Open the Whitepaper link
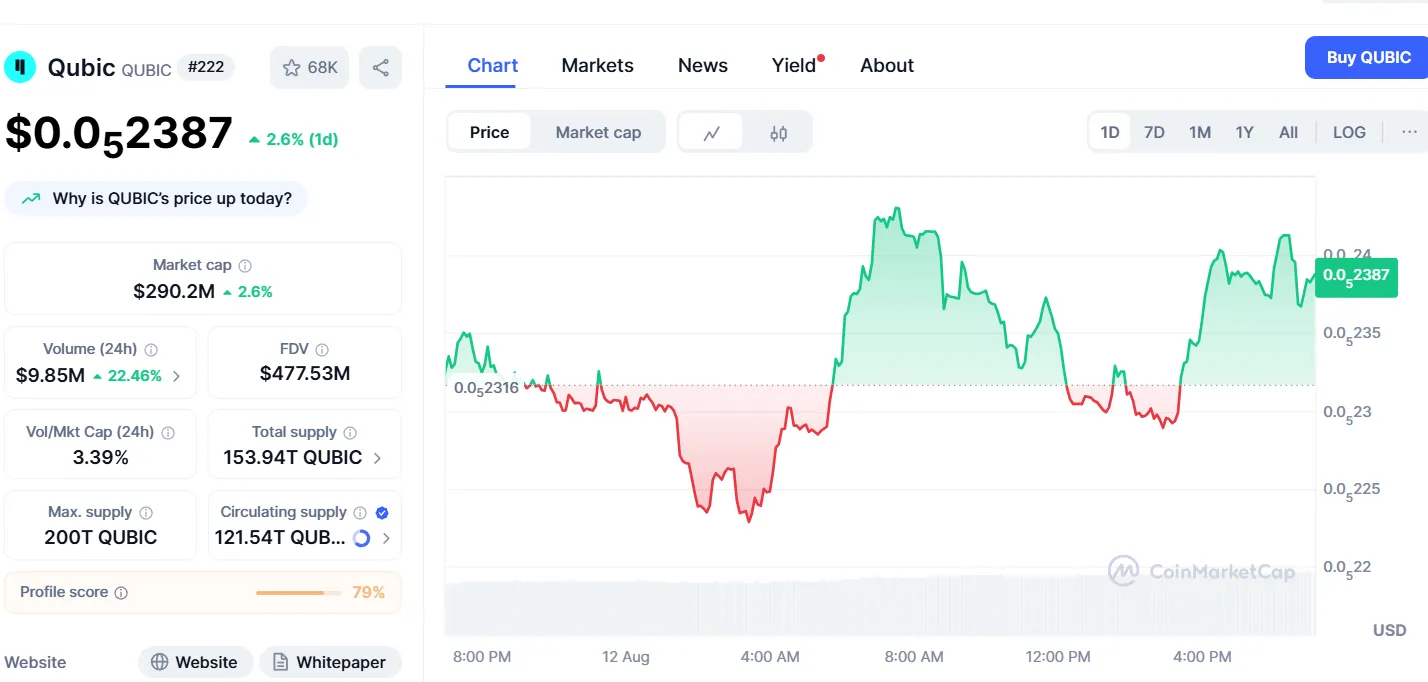Viewport: 1428px width, 682px height. click(330, 662)
